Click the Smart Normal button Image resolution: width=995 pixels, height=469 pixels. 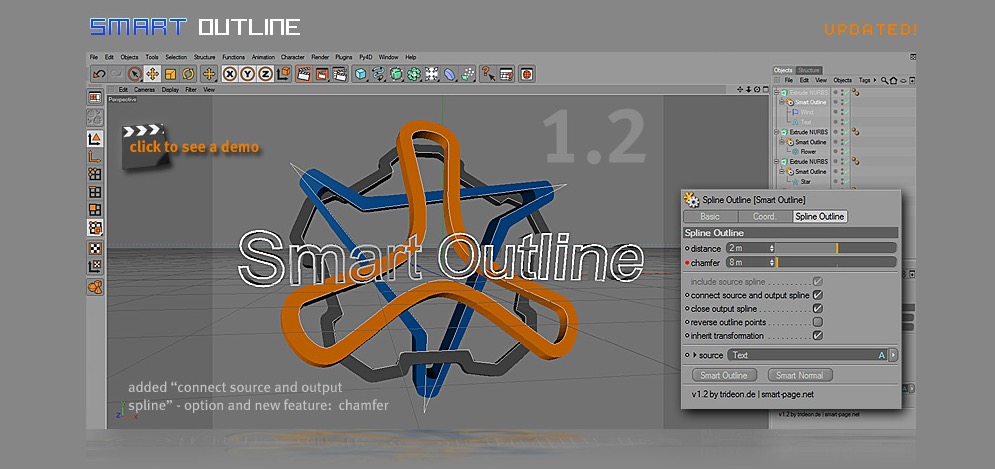pos(800,375)
